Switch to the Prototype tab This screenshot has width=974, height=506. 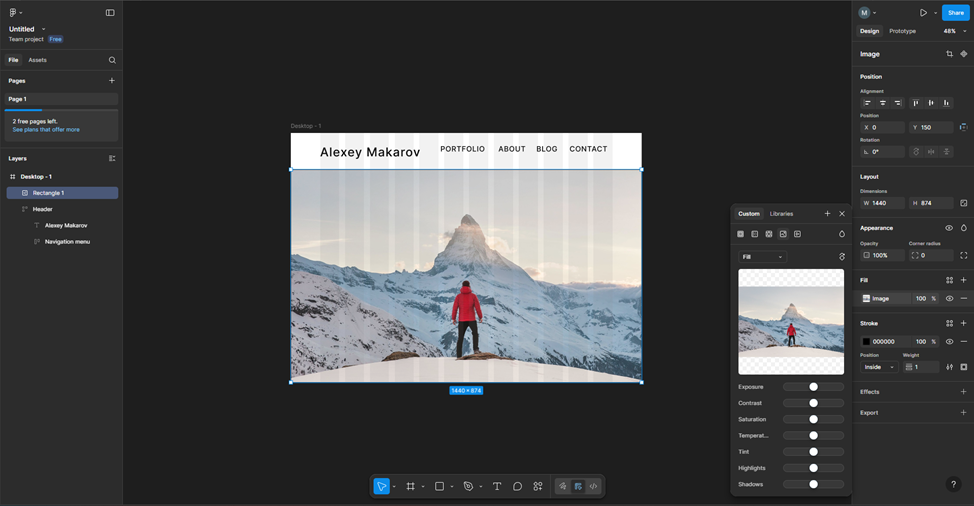pyautogui.click(x=902, y=31)
